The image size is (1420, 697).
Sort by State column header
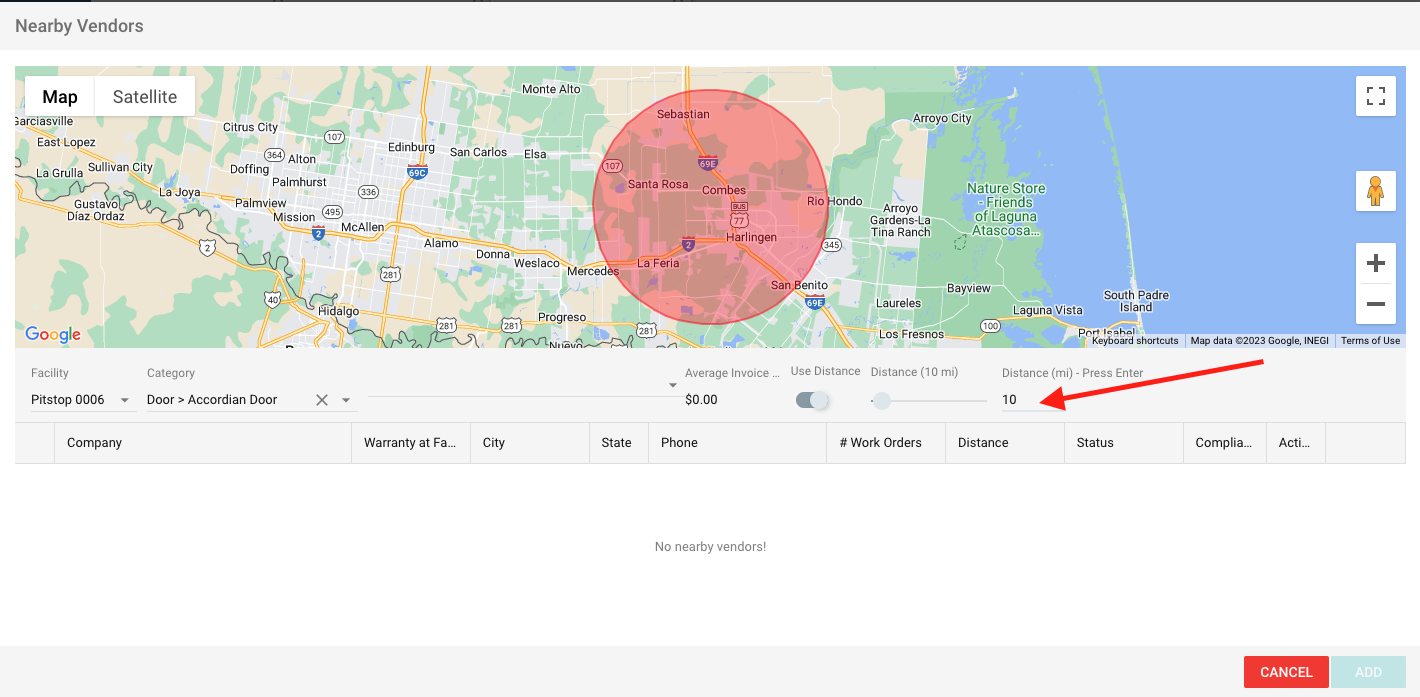pyautogui.click(x=617, y=443)
